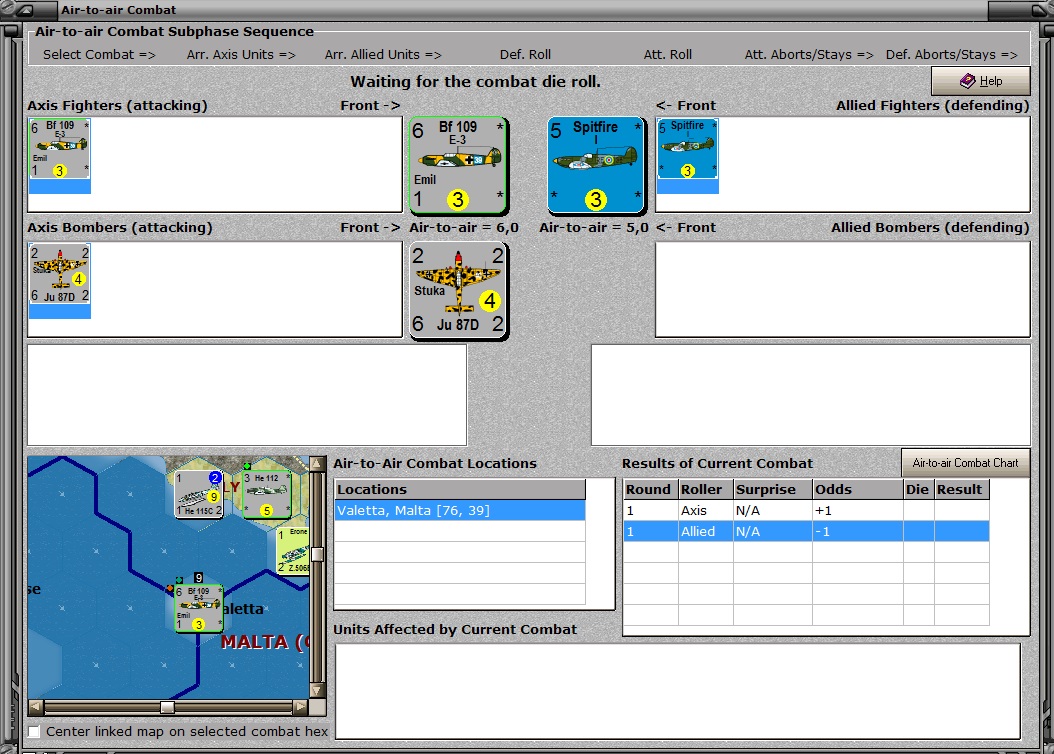Click the Roller column header
The width and height of the screenshot is (1054, 754).
[705, 489]
